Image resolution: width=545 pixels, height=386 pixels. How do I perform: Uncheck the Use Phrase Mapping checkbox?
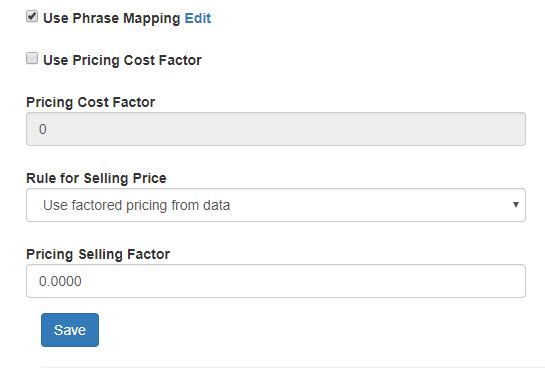coord(32,16)
